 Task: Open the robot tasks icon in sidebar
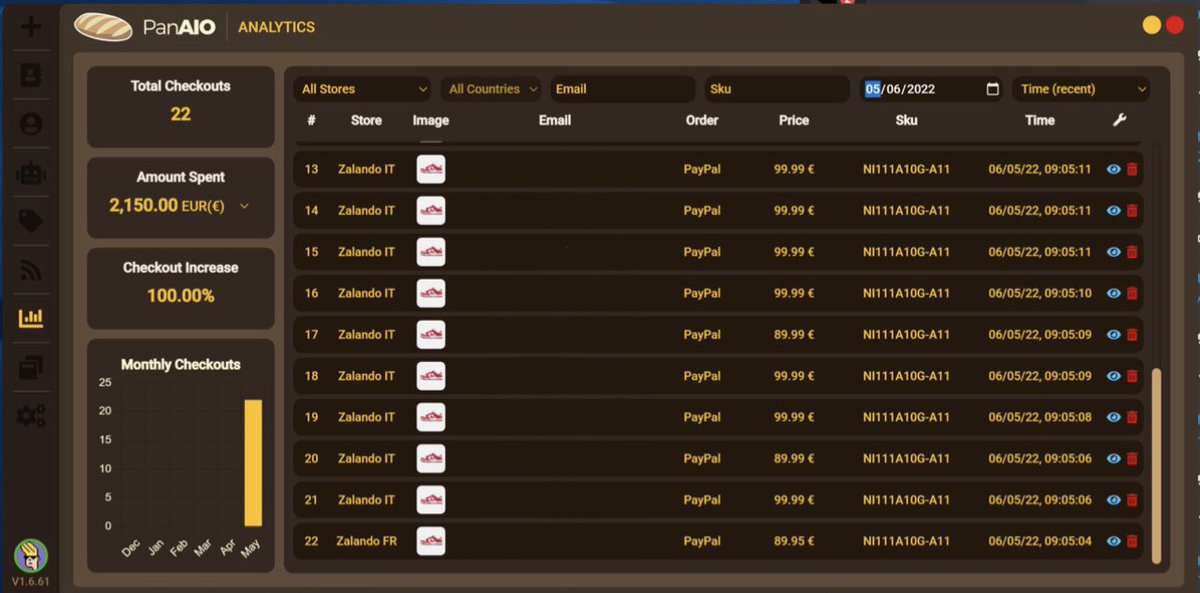click(x=31, y=173)
